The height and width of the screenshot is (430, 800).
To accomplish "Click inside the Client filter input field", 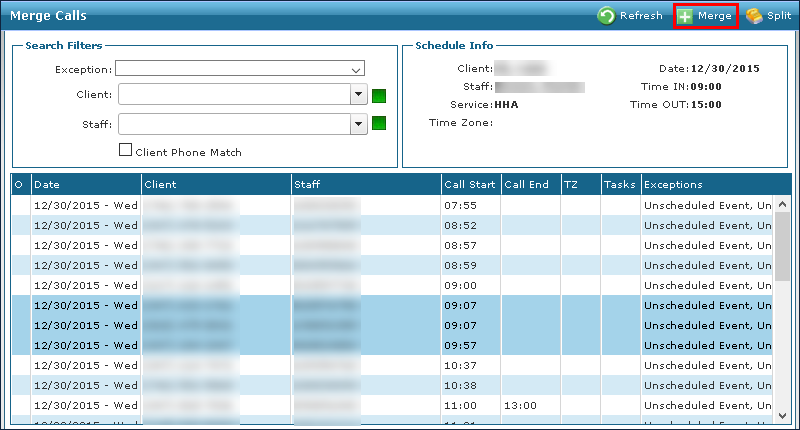I will tap(233, 96).
